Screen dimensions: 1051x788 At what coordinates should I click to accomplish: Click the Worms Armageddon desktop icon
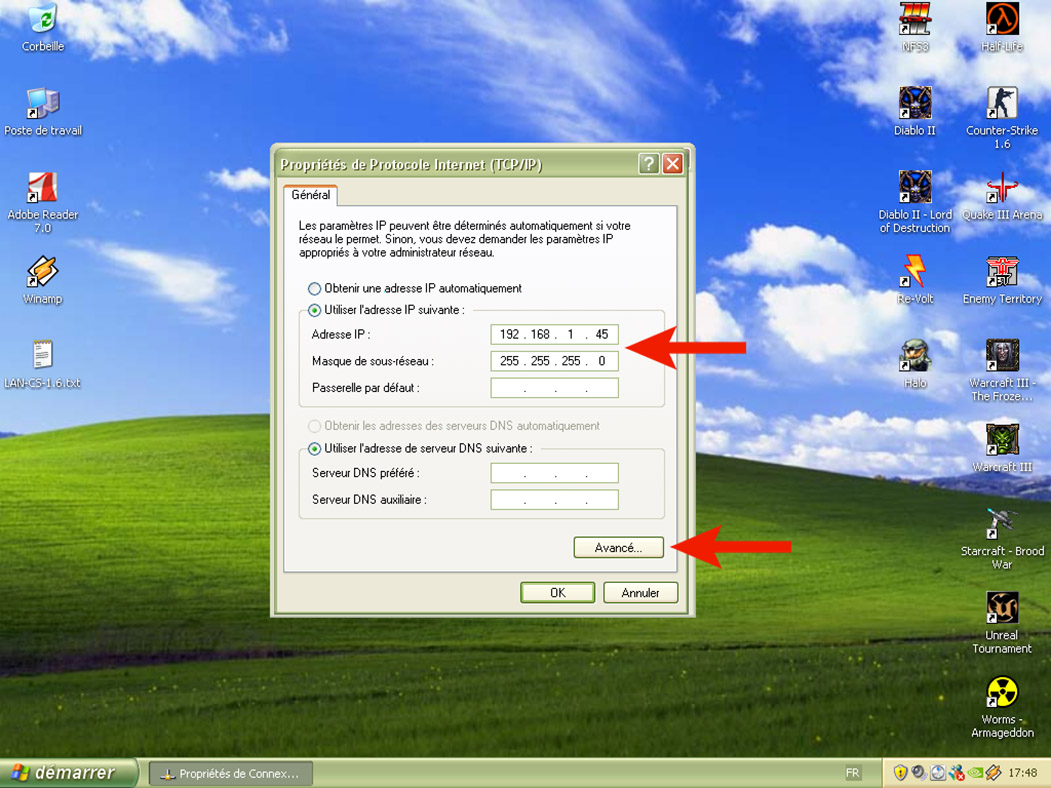1001,693
